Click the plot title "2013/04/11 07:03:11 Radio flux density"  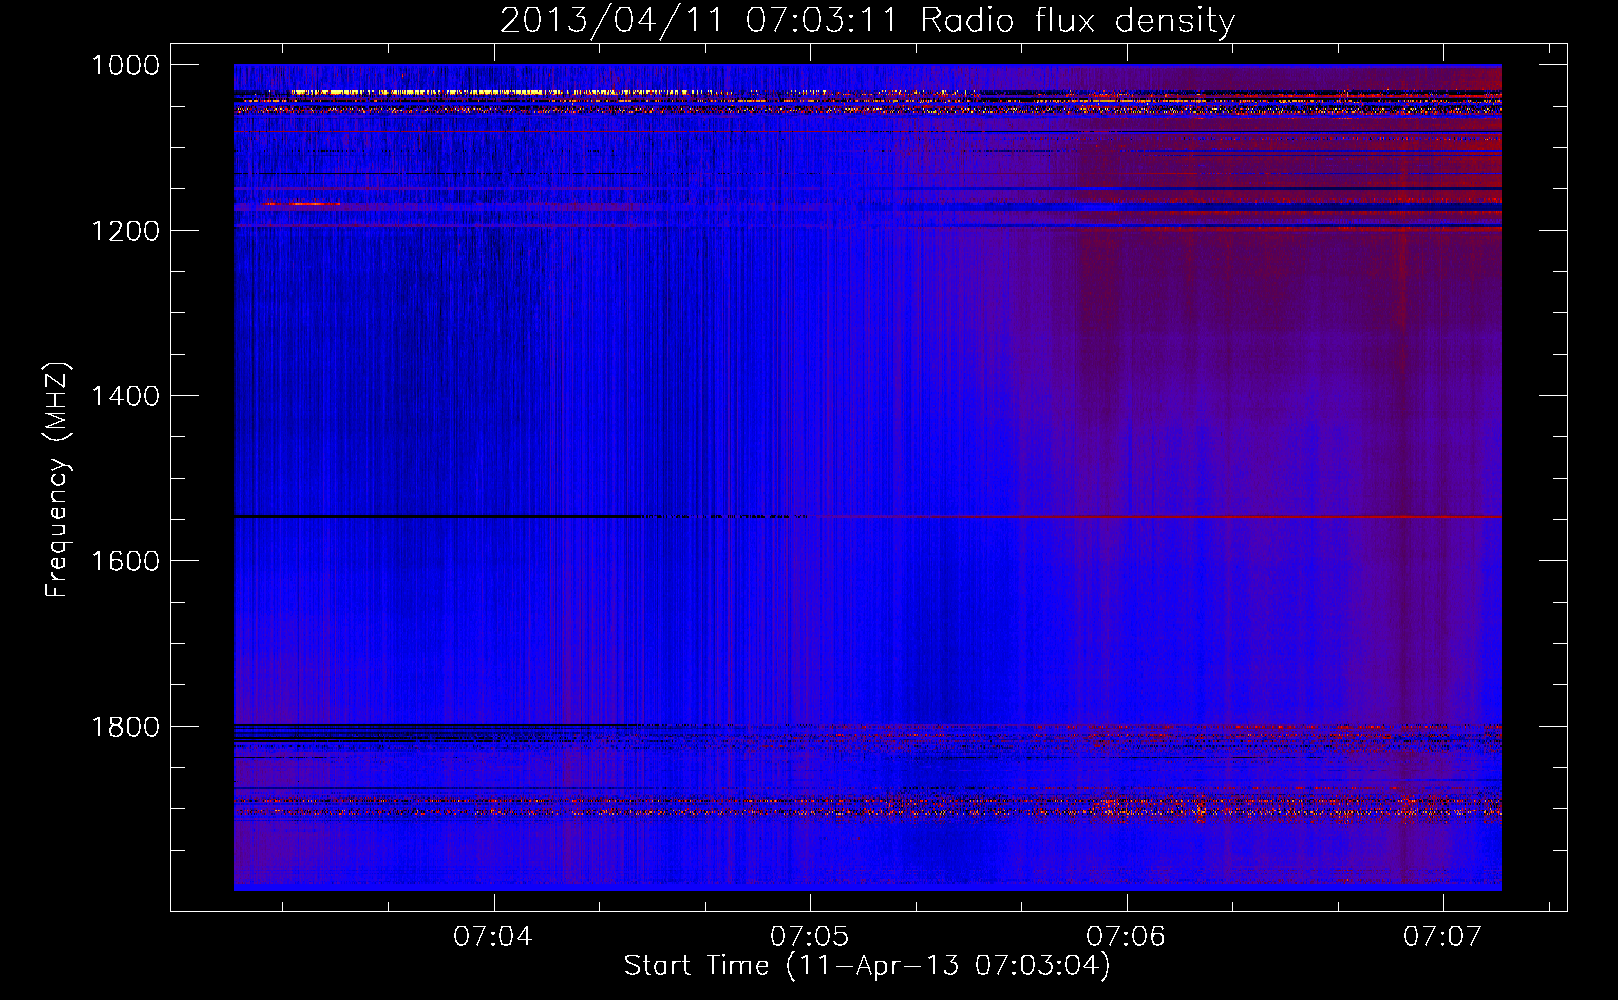coord(867,21)
